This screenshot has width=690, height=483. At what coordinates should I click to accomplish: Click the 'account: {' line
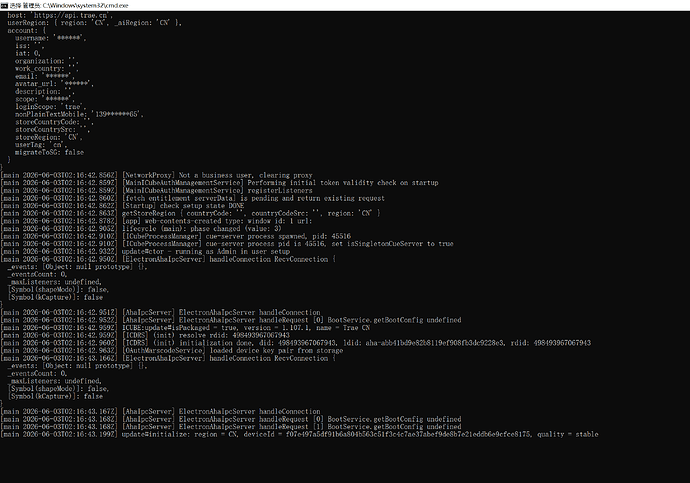(x=26, y=30)
